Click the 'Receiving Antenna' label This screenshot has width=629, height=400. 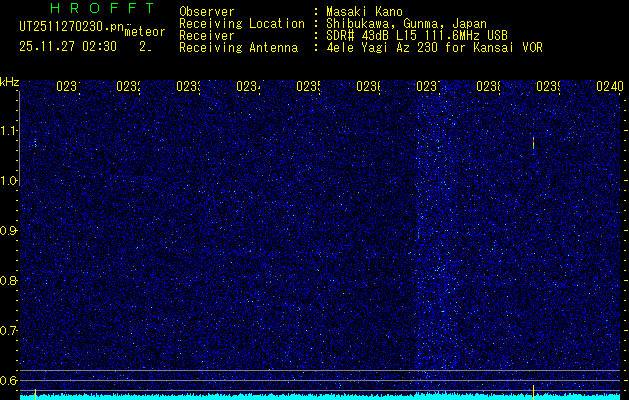238,48
